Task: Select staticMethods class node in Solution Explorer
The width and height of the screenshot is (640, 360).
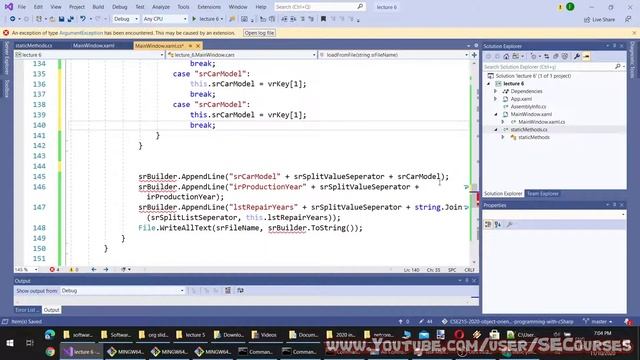Action: 534,138
